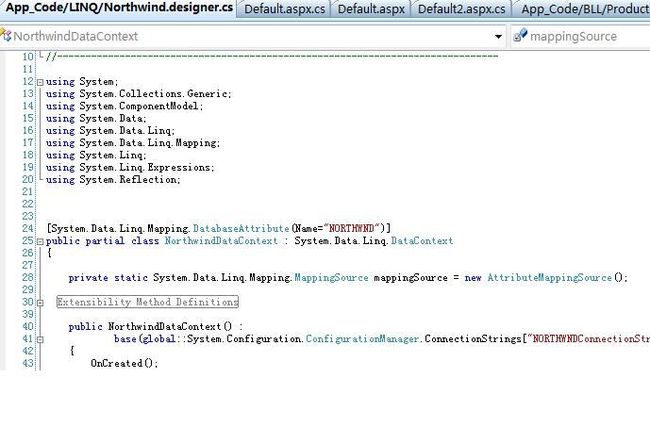Open the NorthwindDataContext type dropdown arrow
Screen dimensions: 650x427
(498, 36)
